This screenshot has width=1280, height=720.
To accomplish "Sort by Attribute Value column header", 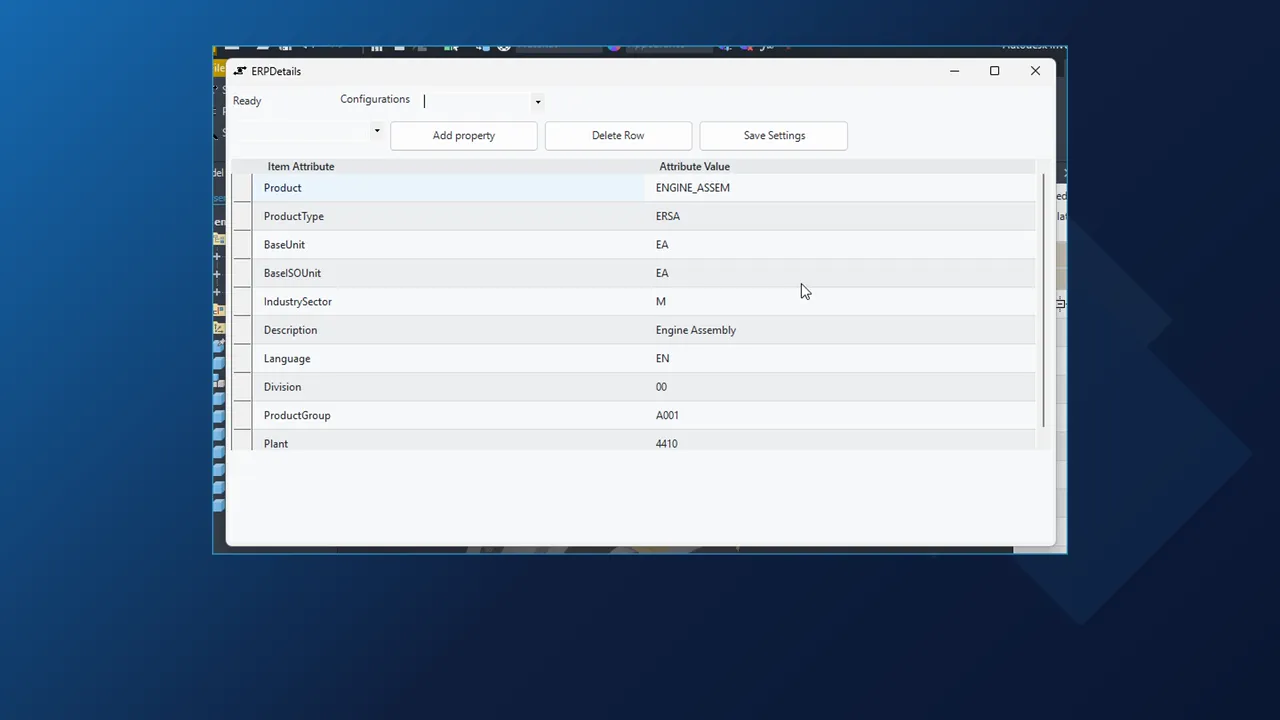I will pyautogui.click(x=695, y=167).
